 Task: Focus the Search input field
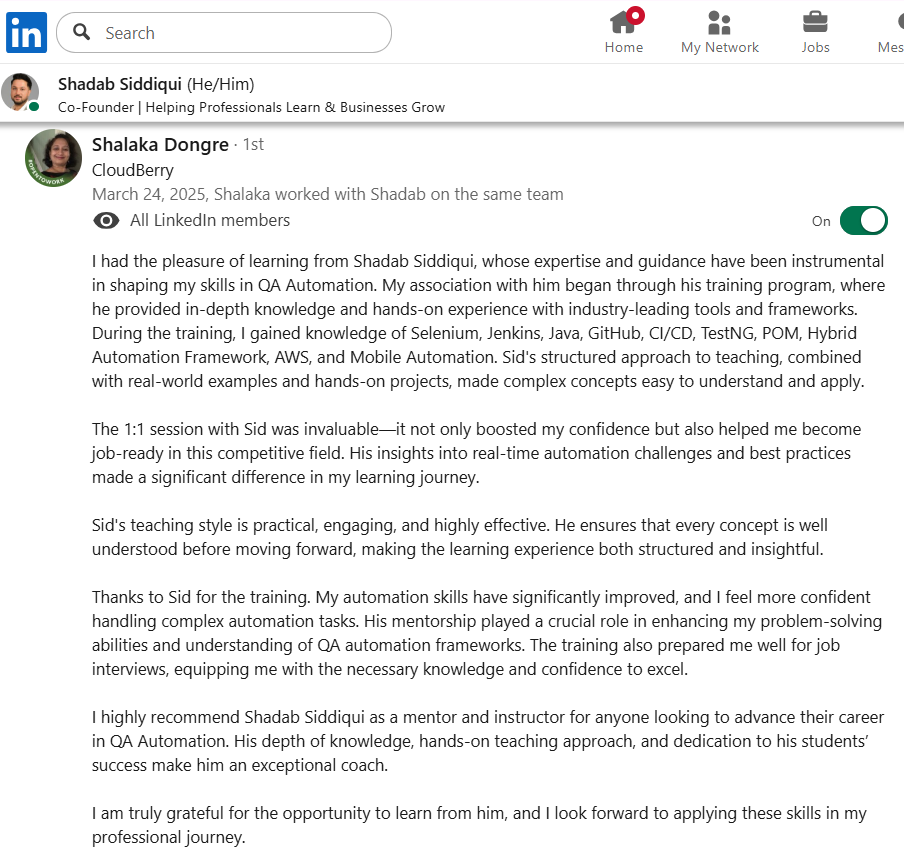[x=240, y=33]
